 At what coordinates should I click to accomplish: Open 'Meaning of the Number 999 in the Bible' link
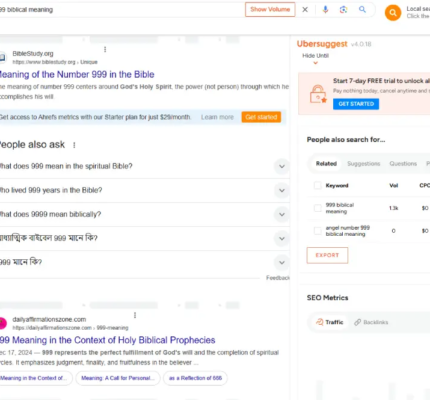[x=77, y=74]
